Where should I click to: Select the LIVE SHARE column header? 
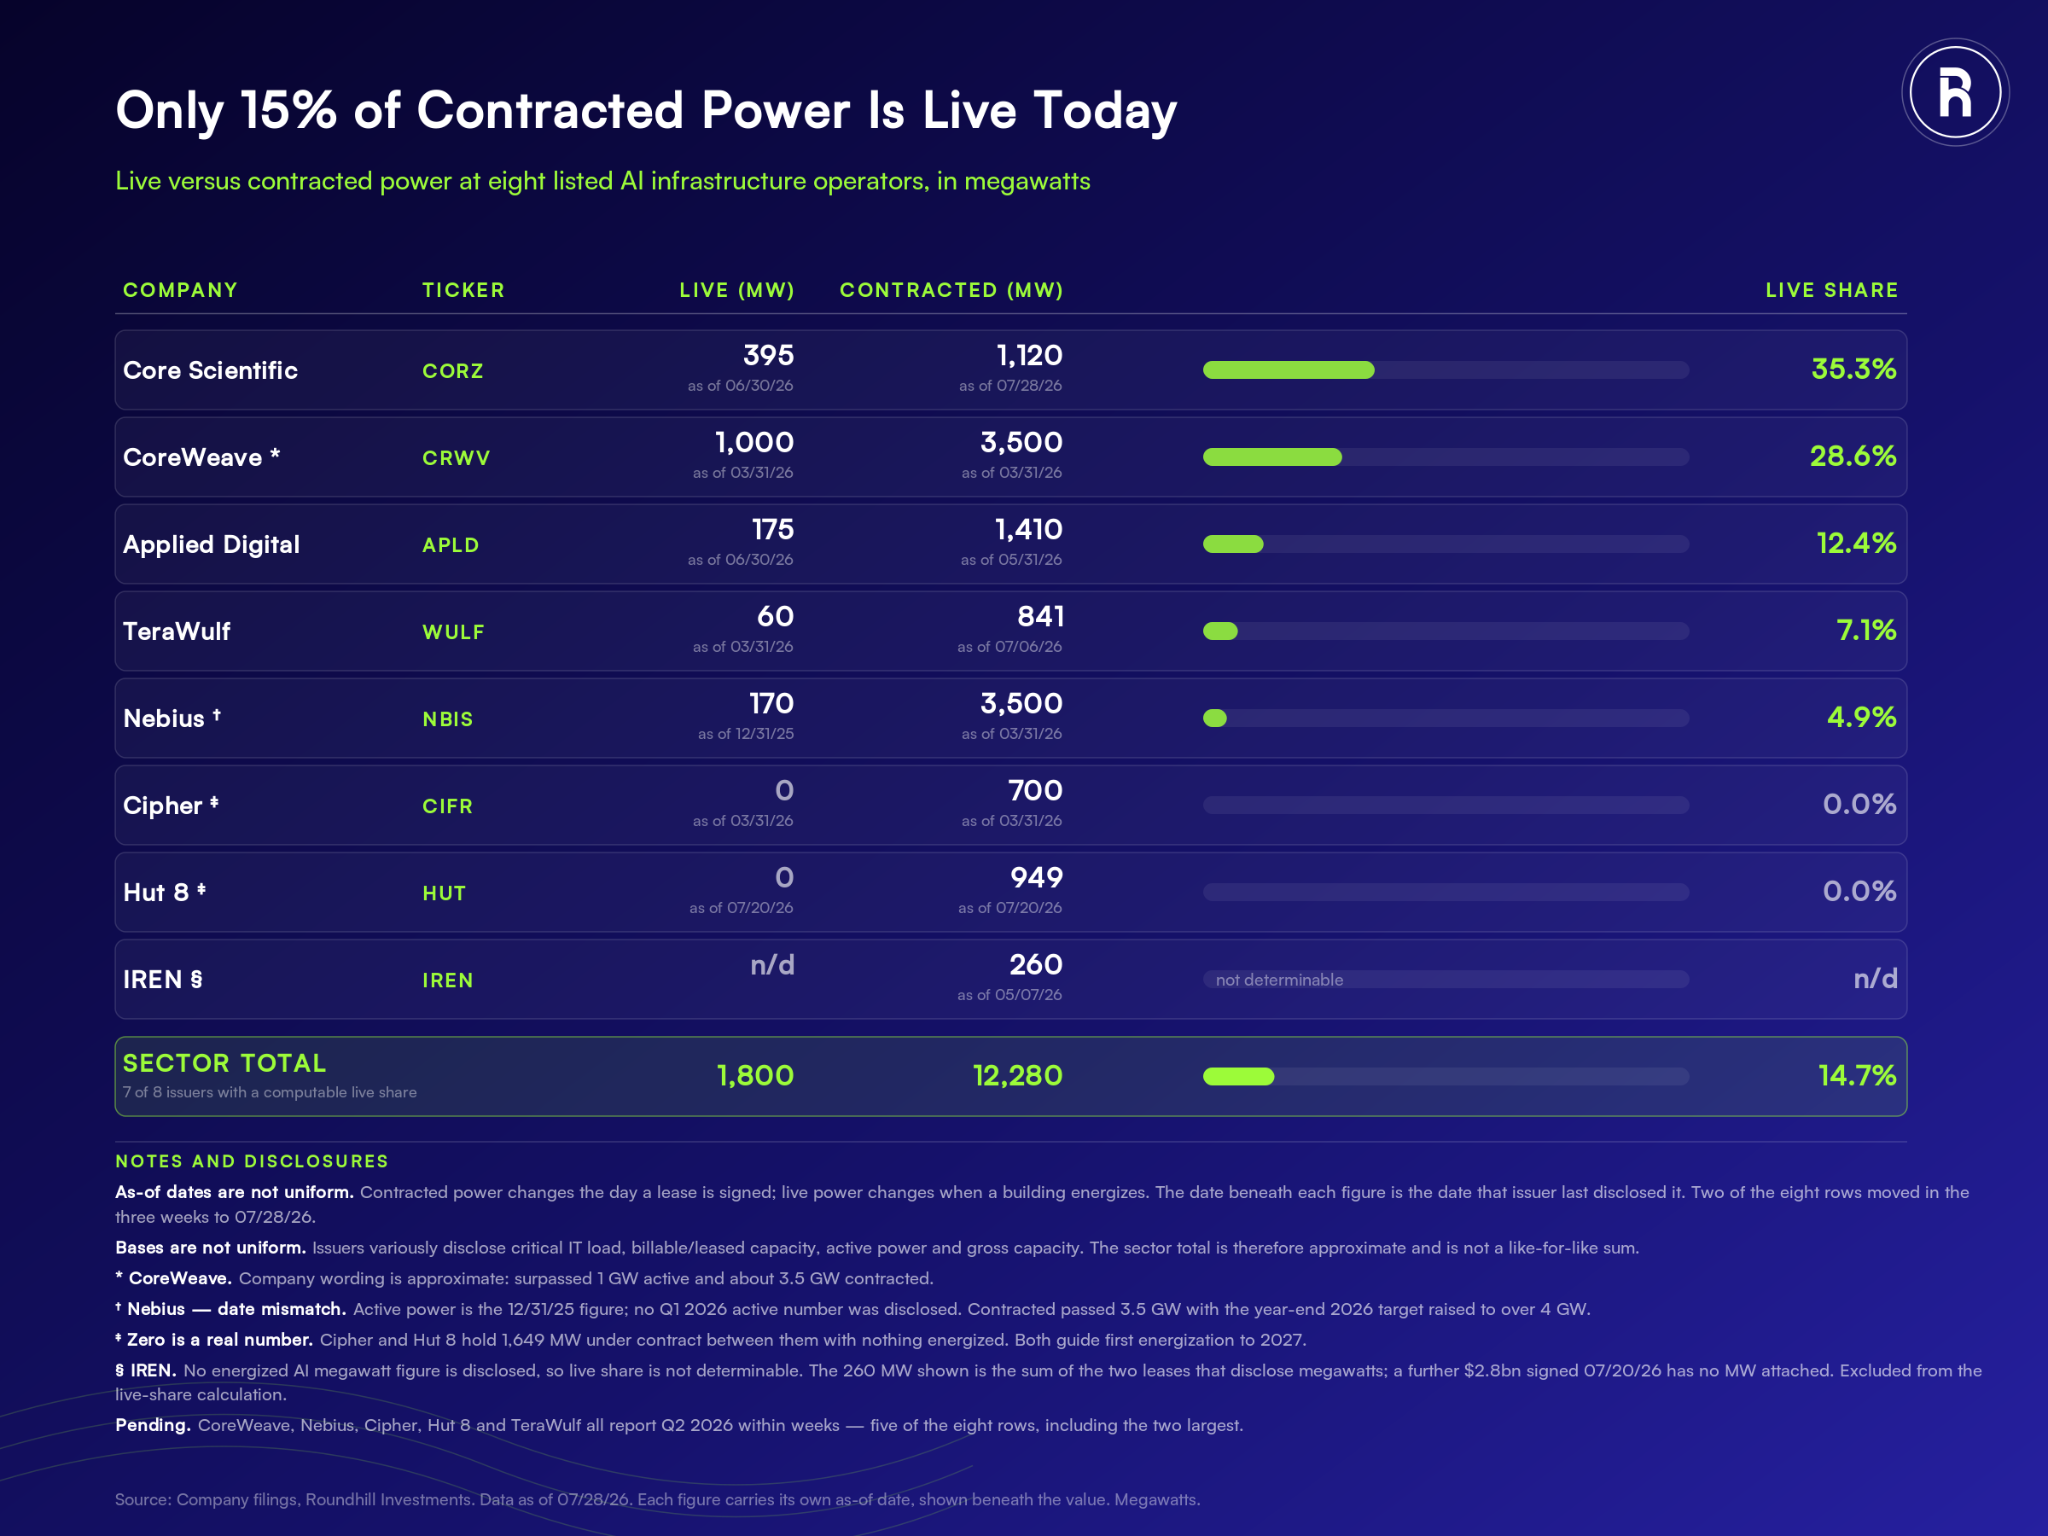(x=1831, y=290)
